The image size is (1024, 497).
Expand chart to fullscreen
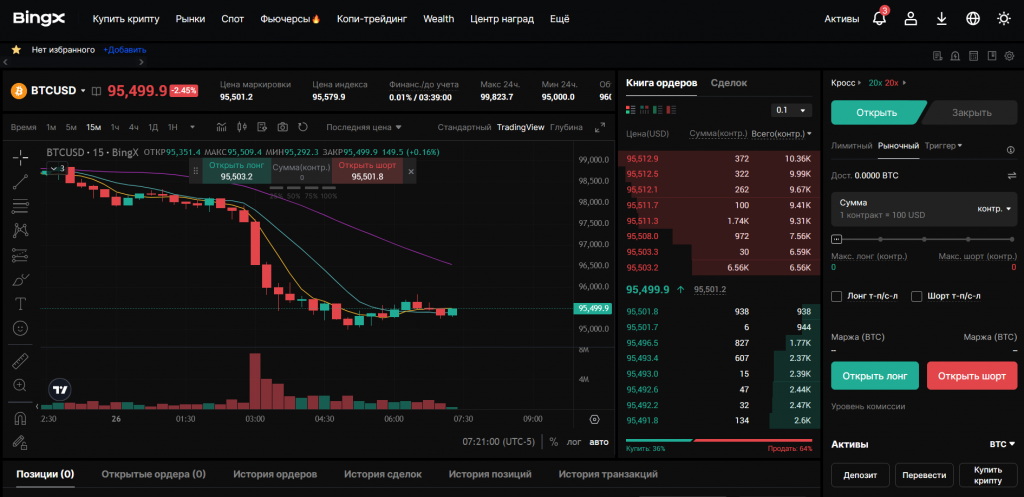coord(600,127)
